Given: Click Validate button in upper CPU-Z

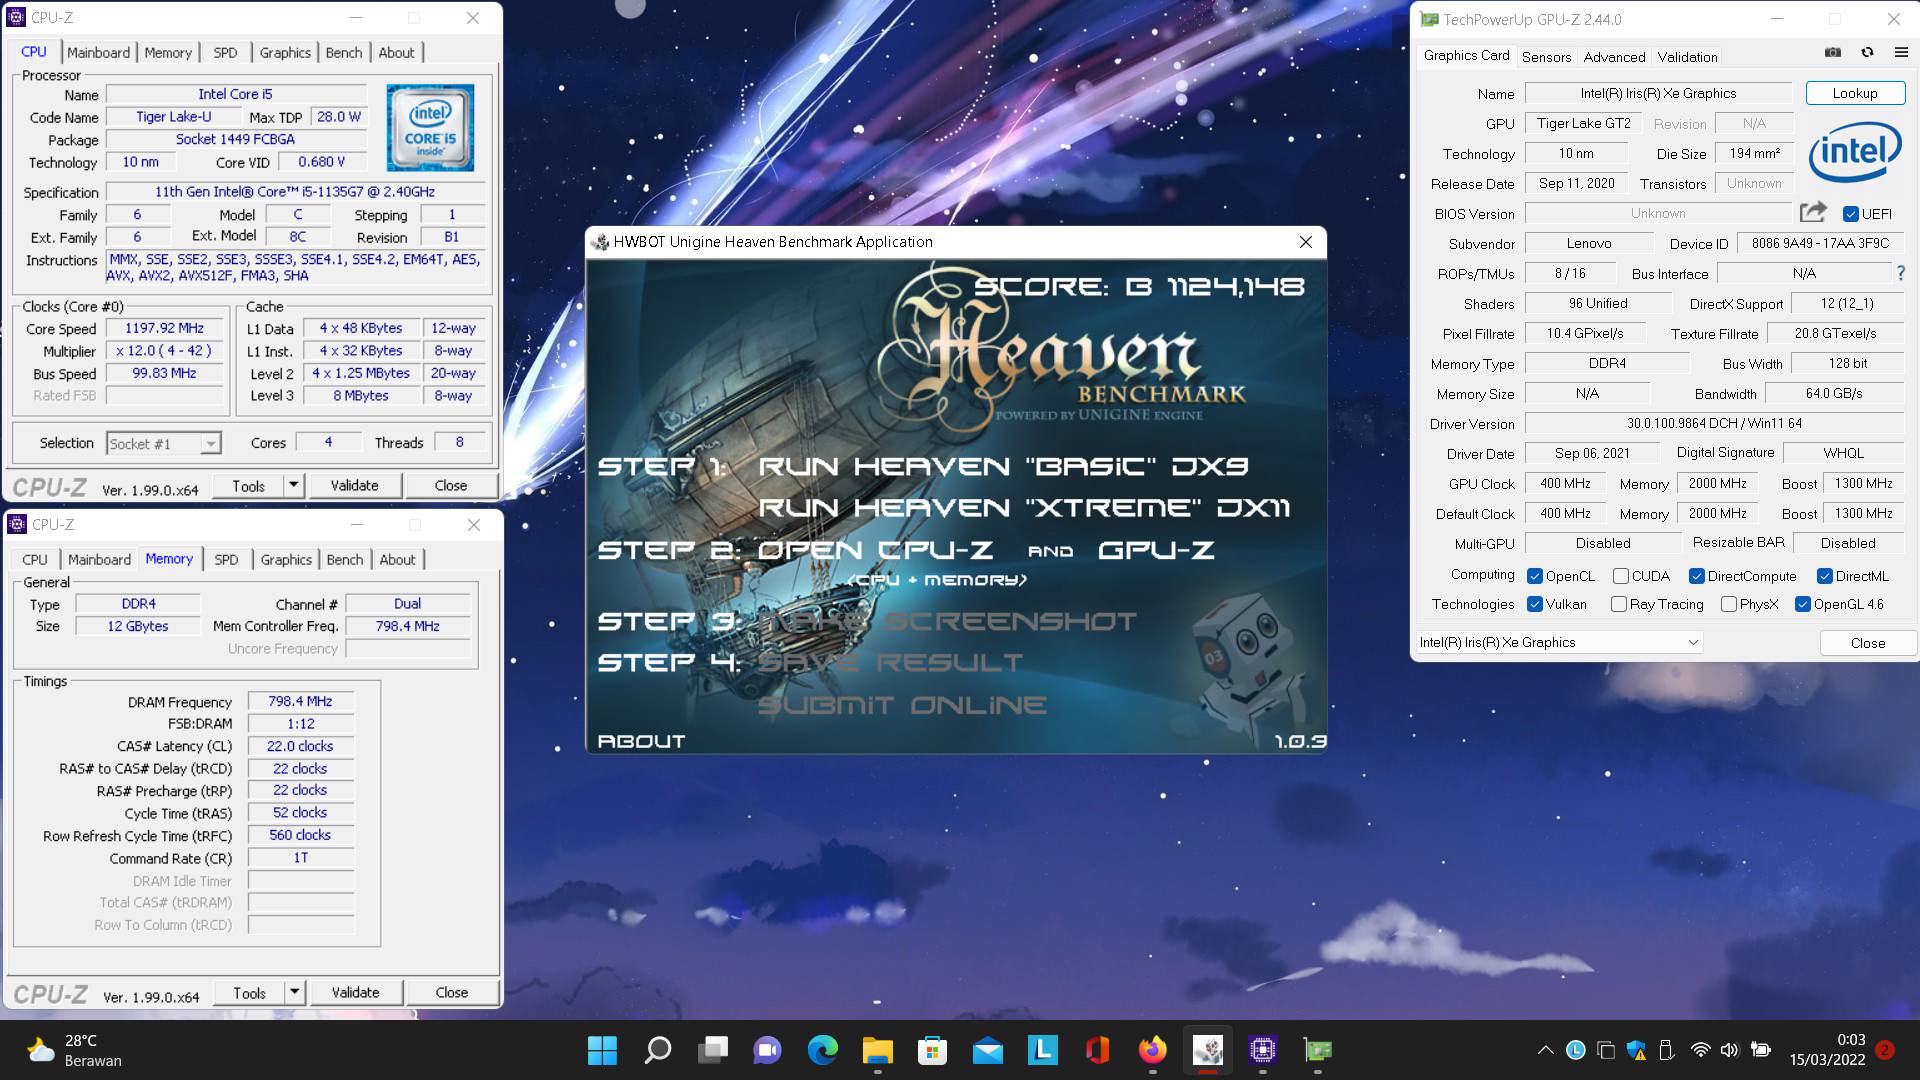Looking at the screenshot, I should click(x=354, y=485).
